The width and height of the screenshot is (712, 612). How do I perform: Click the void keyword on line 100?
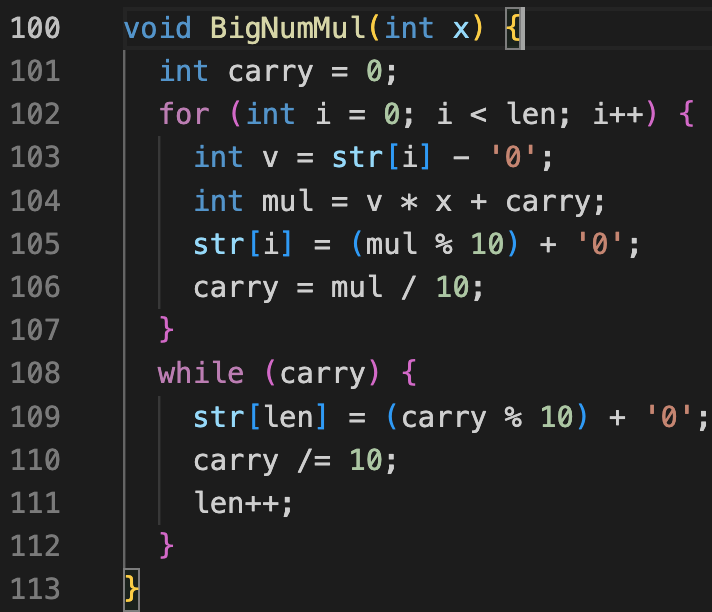point(159,28)
